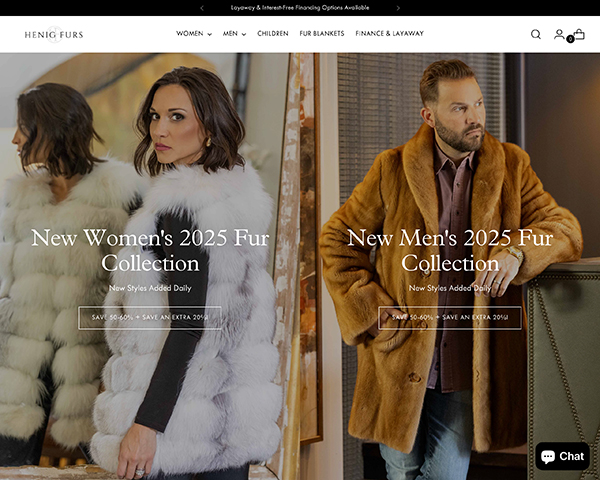Click men's New Styles Added Daily text
600x480 pixels.
450,288
